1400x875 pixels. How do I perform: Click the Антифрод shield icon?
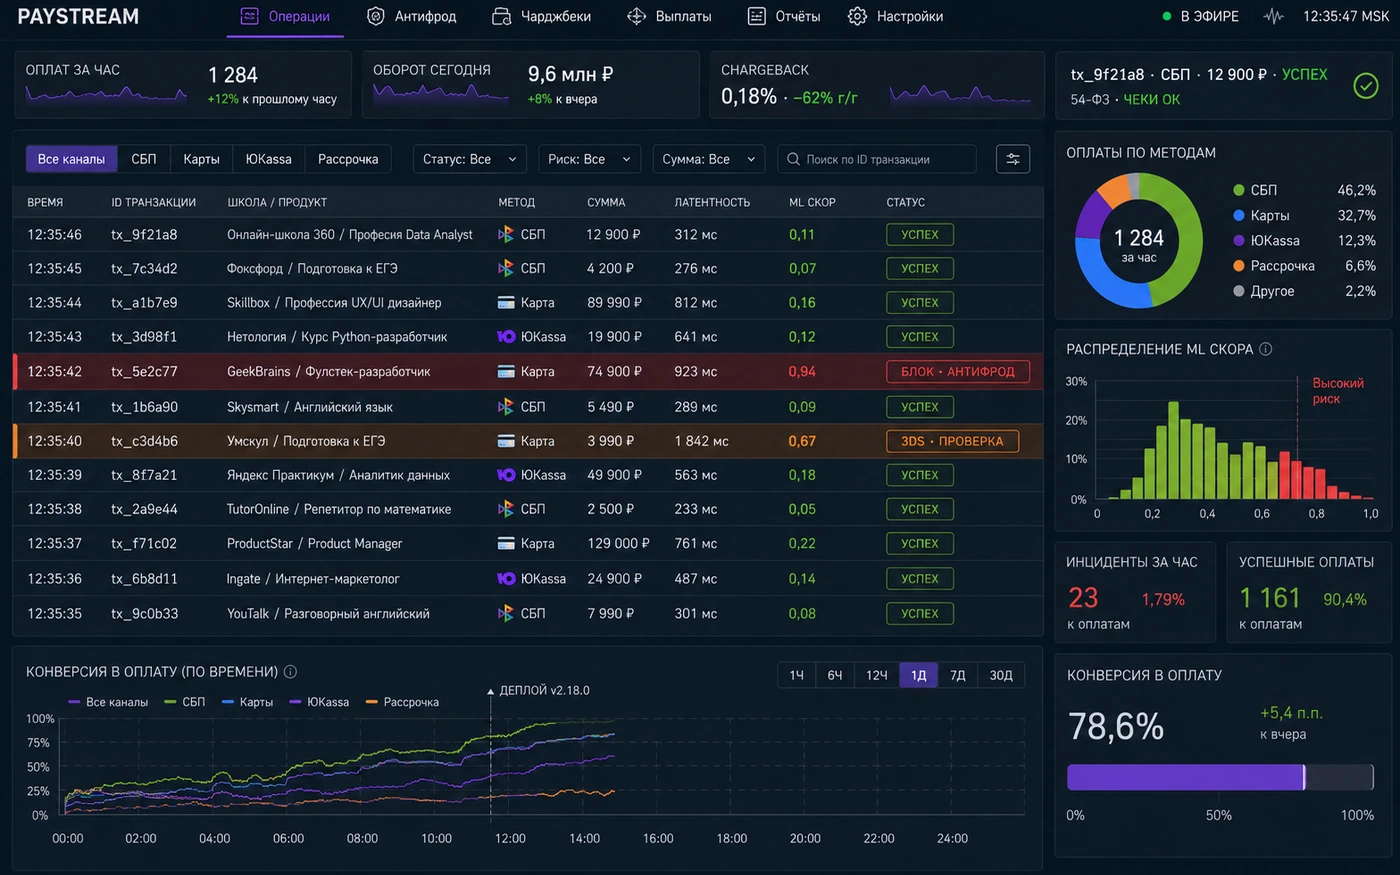coord(376,16)
